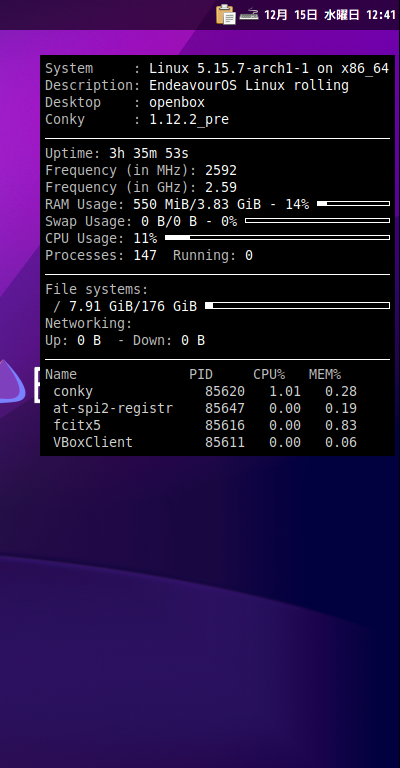Click PID 85616 in the process table
Viewport: 400px width, 768px height.
coord(225,425)
